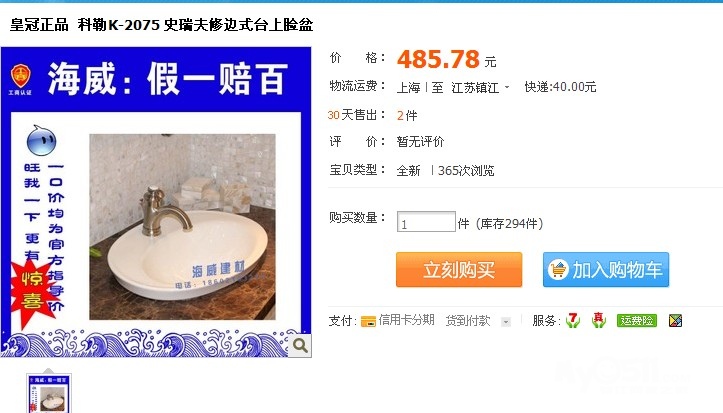This screenshot has height=413, width=723.
Task: Click the purchase quantity input field
Action: pos(426,222)
